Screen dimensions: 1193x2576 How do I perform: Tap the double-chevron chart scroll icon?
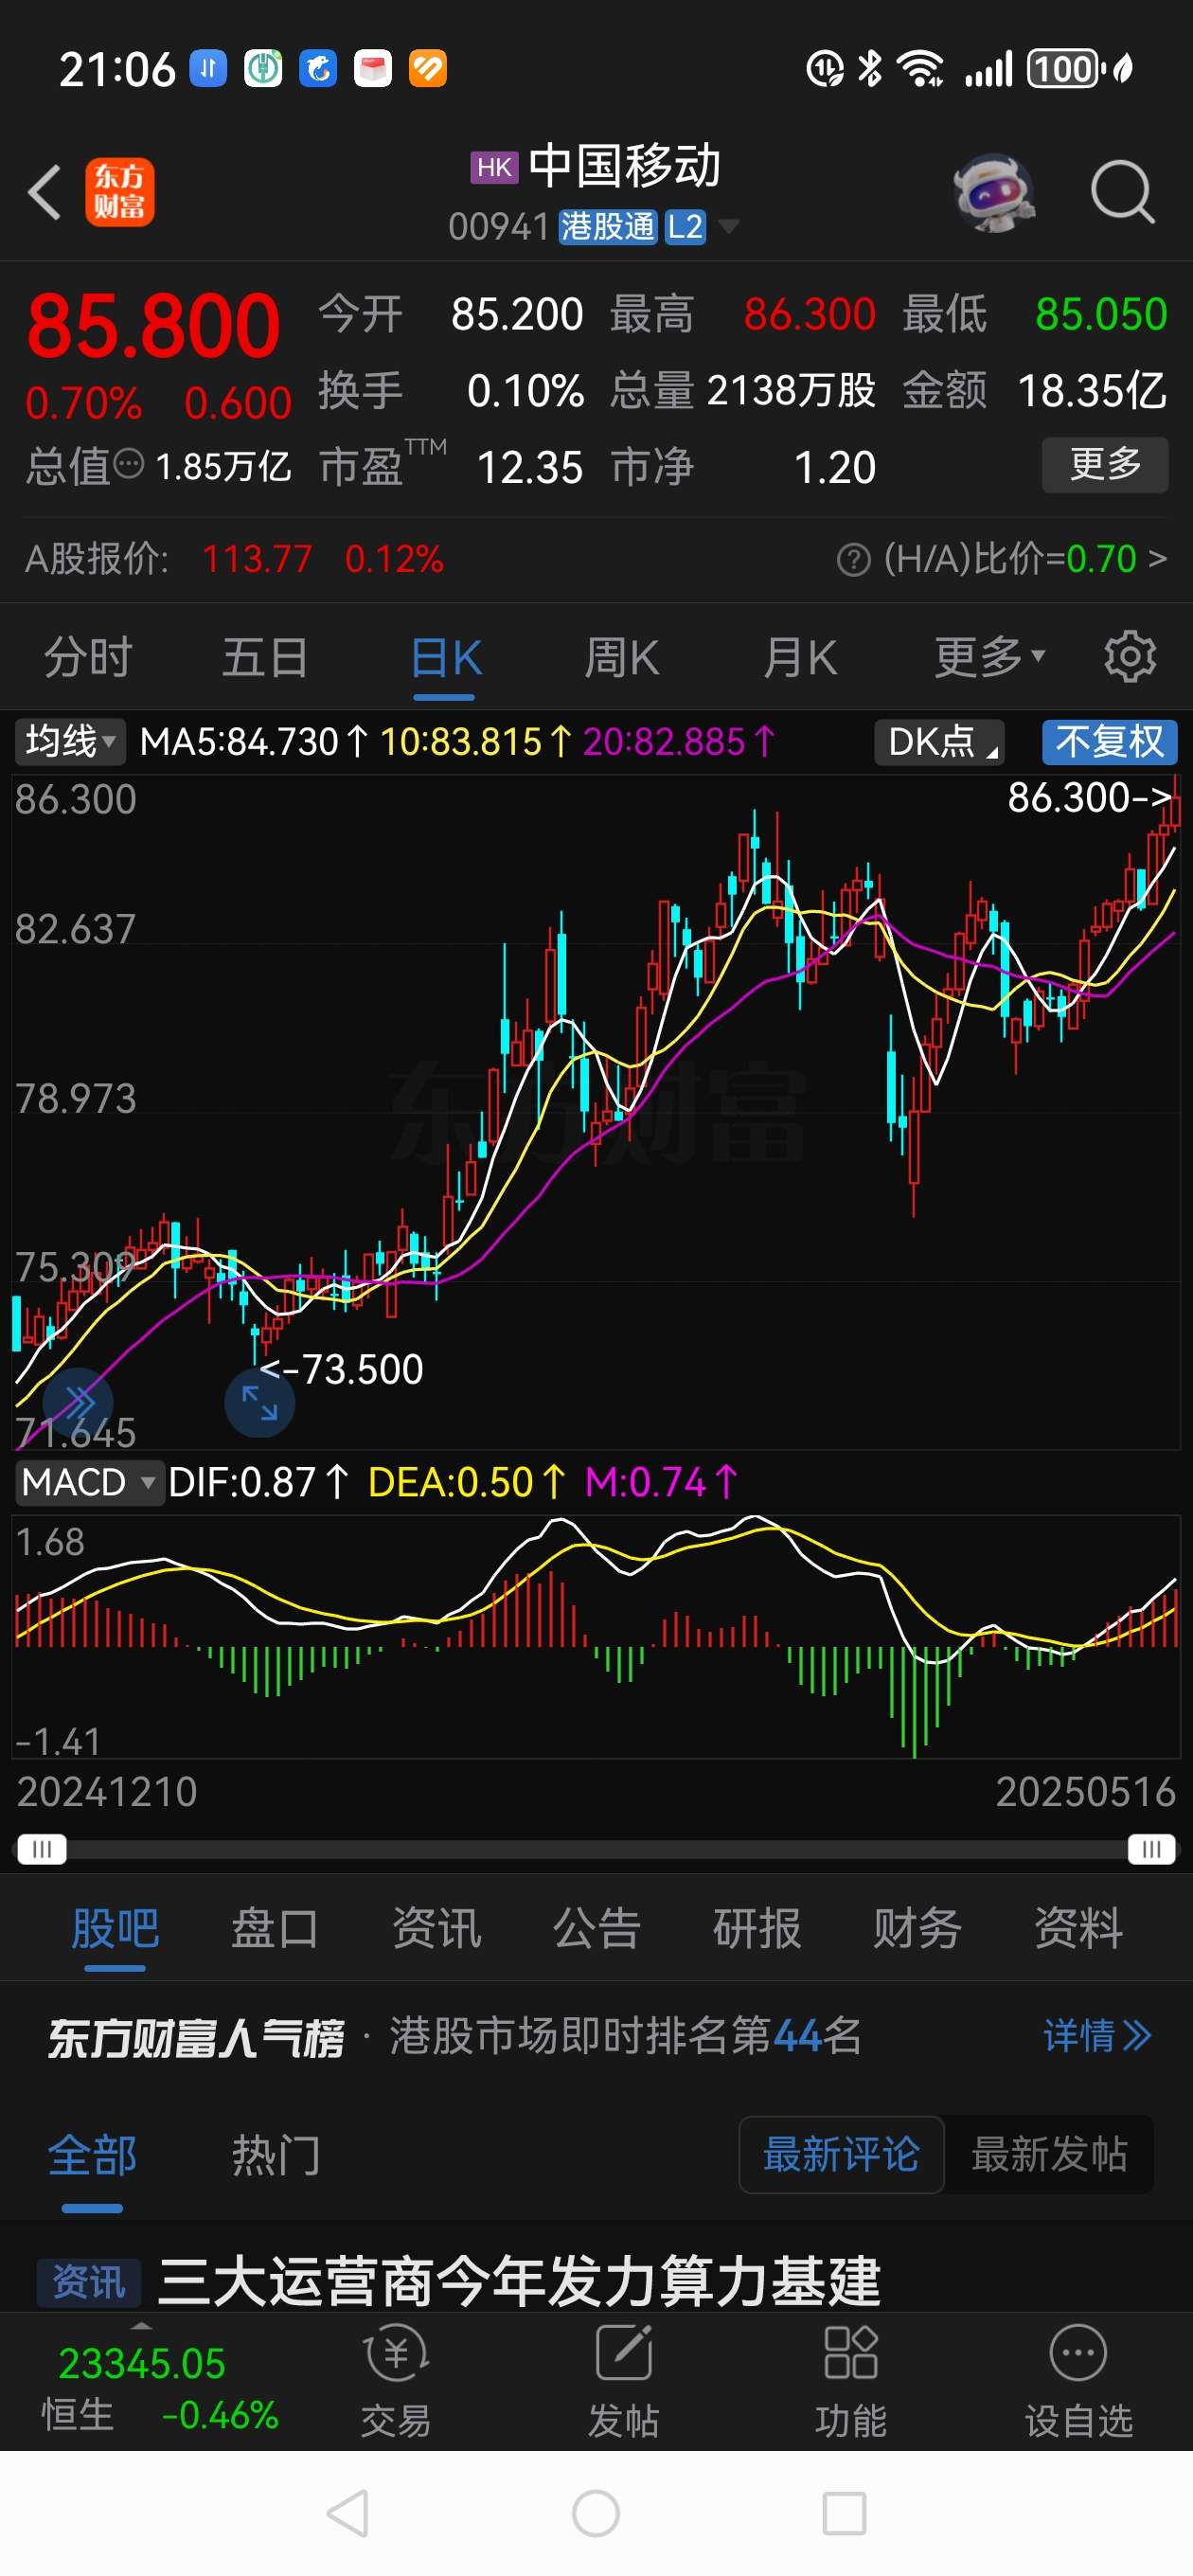click(78, 1403)
